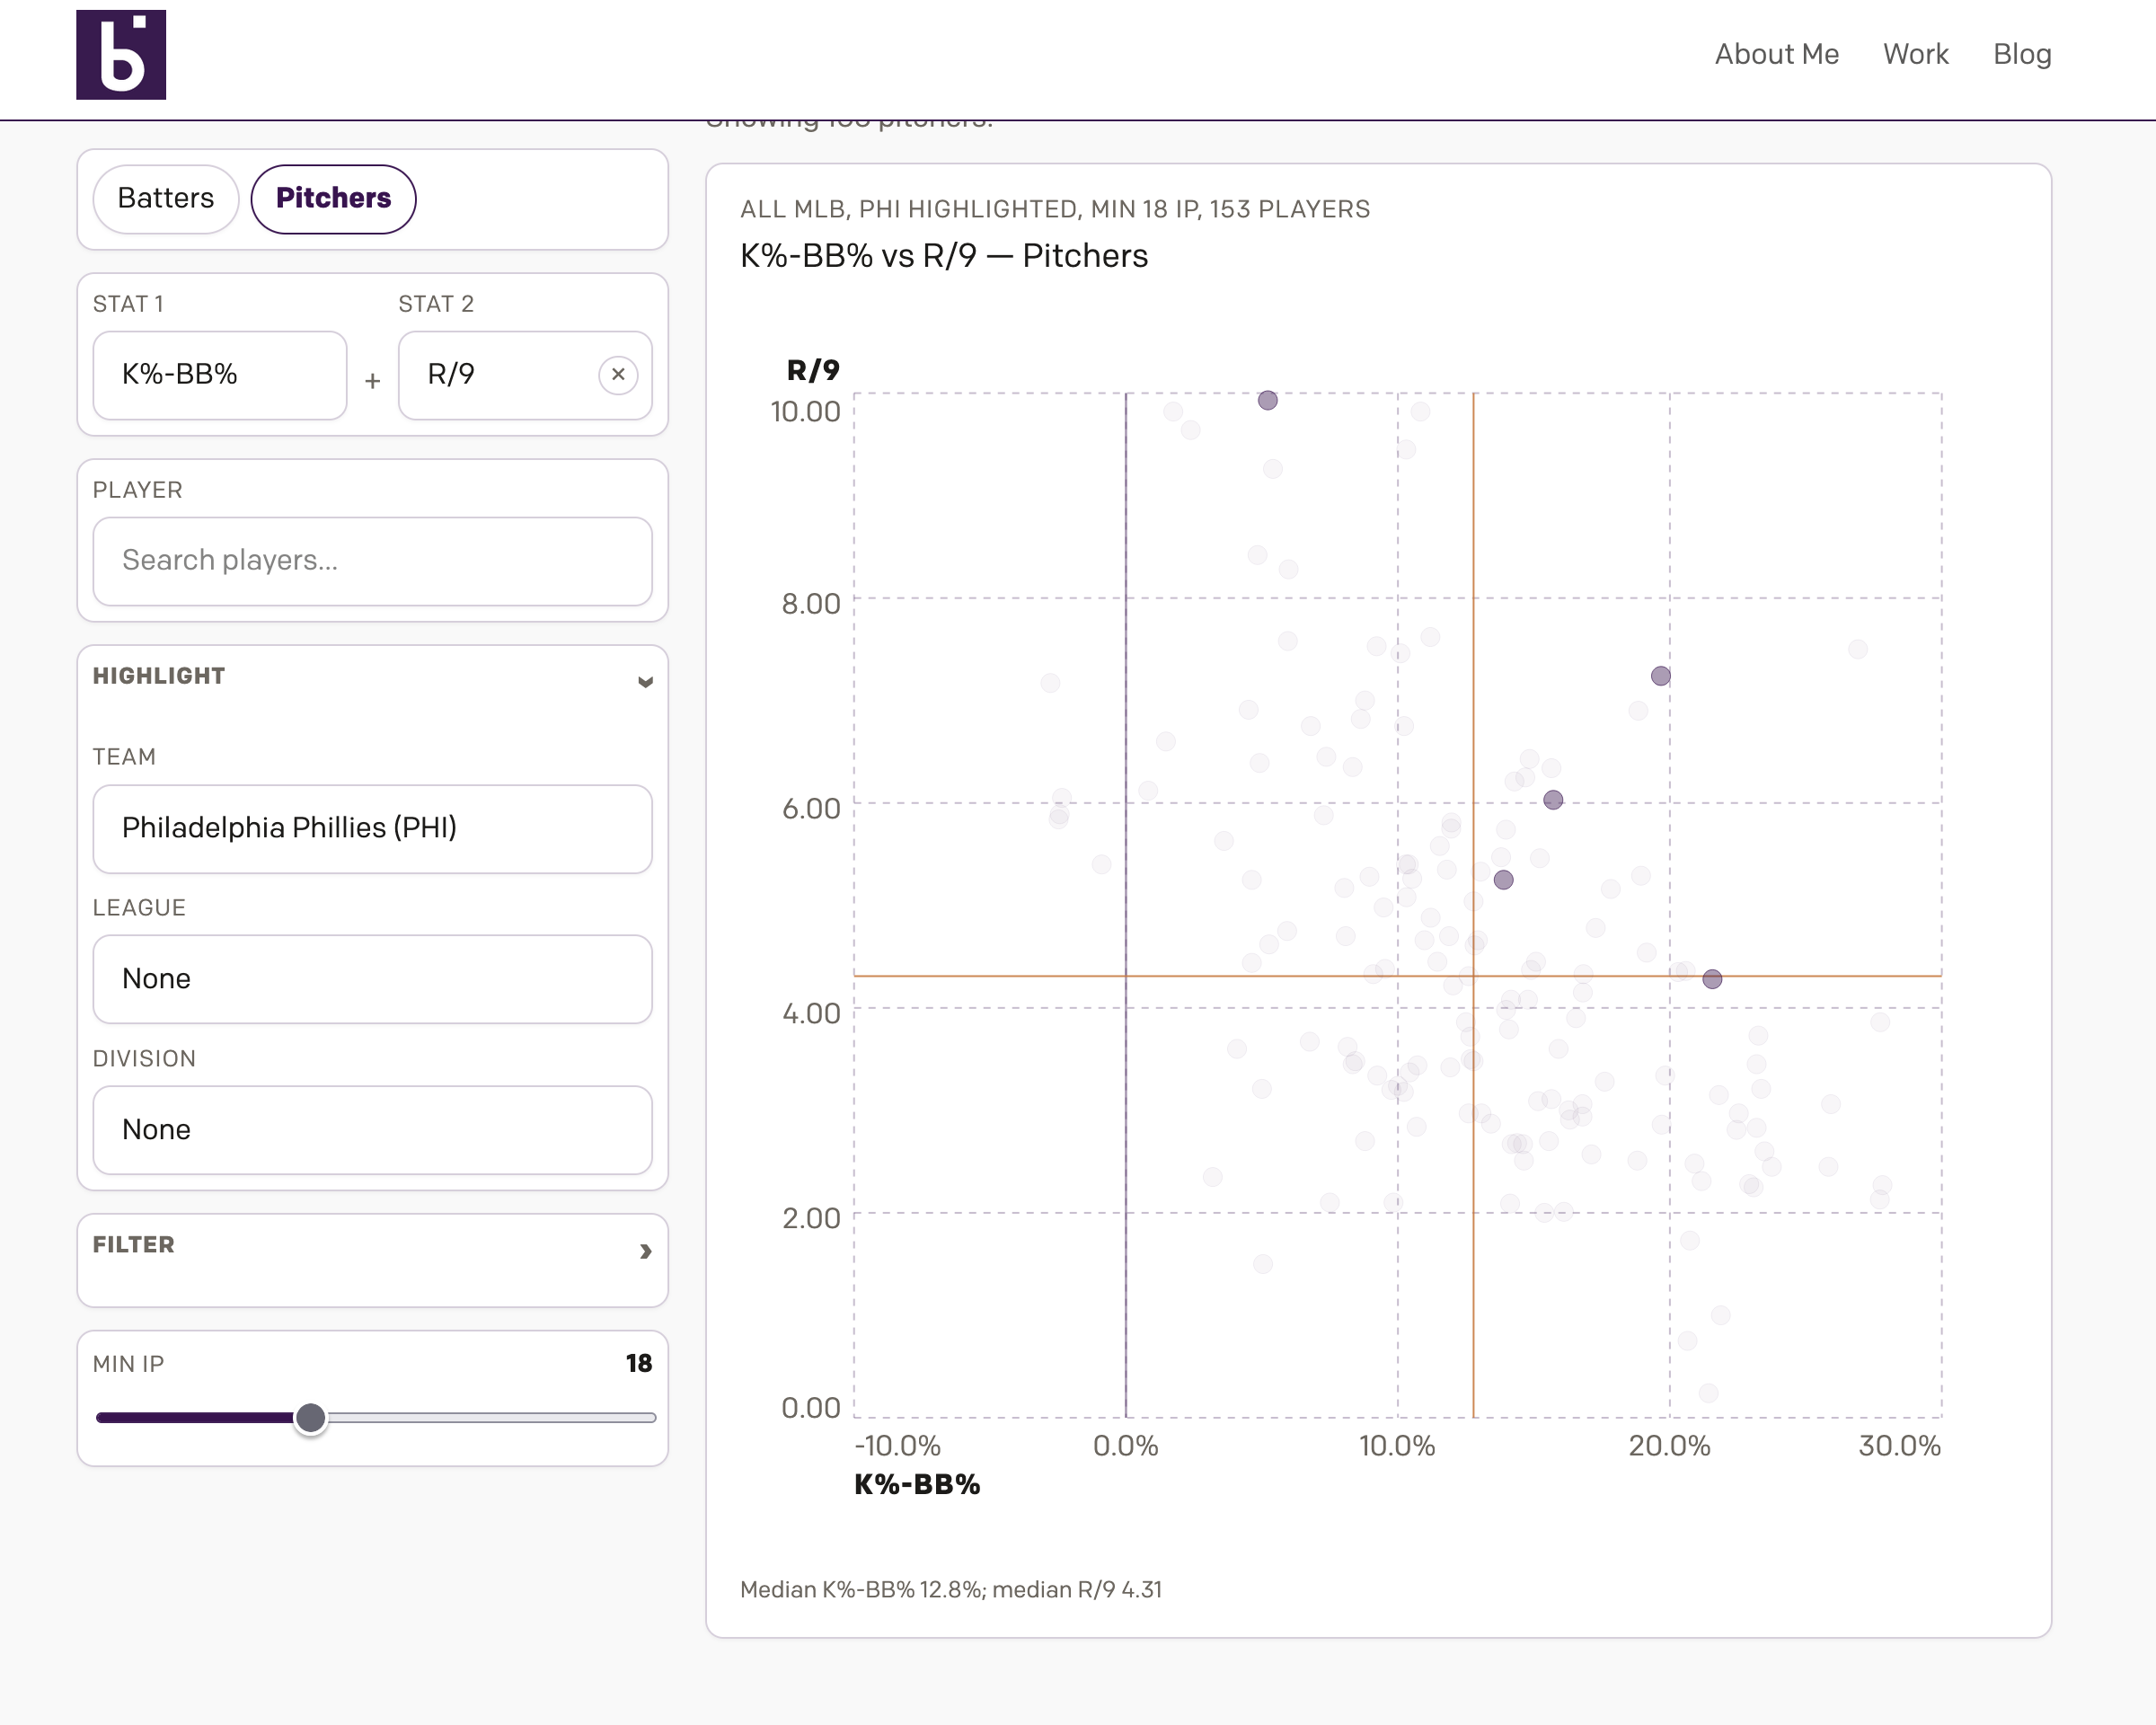Click the purple b logo icon
The width and height of the screenshot is (2156, 1725).
(x=121, y=55)
